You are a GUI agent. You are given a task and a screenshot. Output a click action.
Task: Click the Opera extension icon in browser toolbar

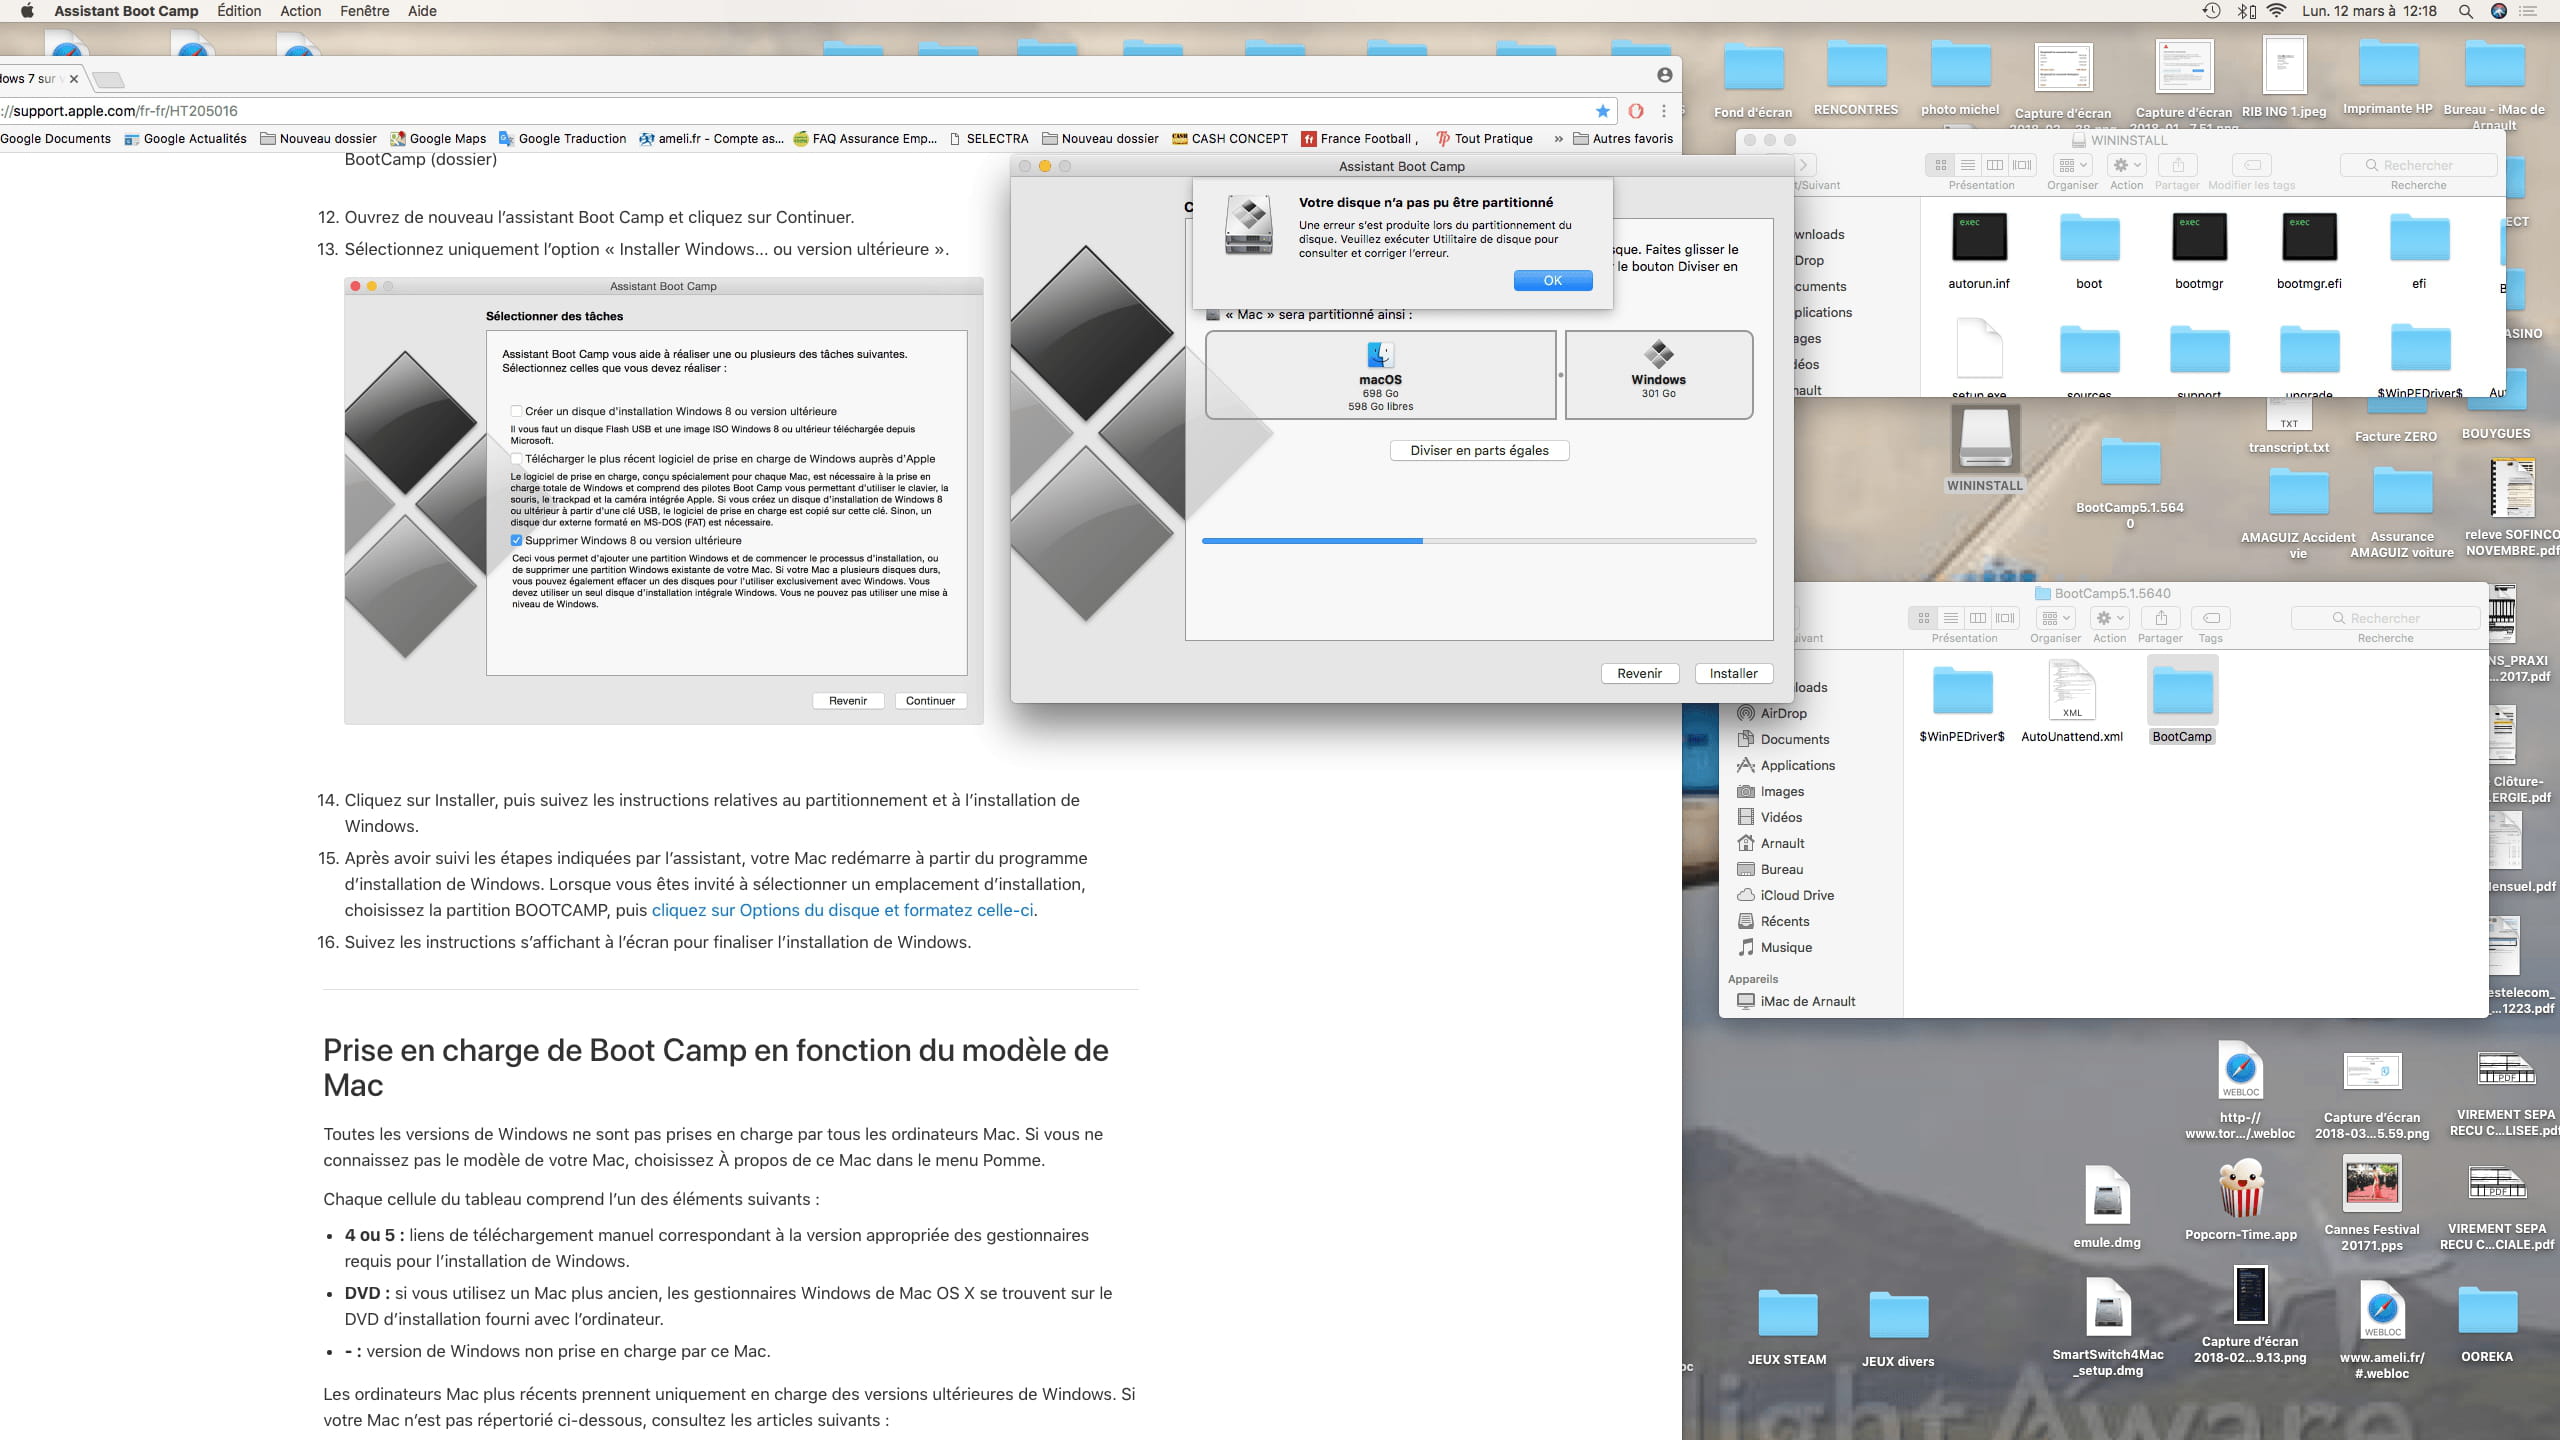[x=1636, y=111]
